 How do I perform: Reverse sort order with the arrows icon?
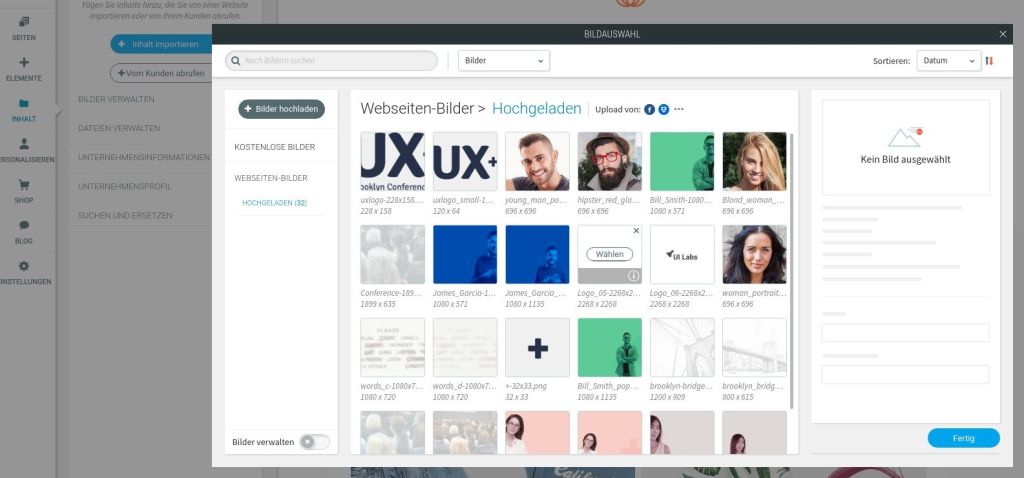click(989, 61)
